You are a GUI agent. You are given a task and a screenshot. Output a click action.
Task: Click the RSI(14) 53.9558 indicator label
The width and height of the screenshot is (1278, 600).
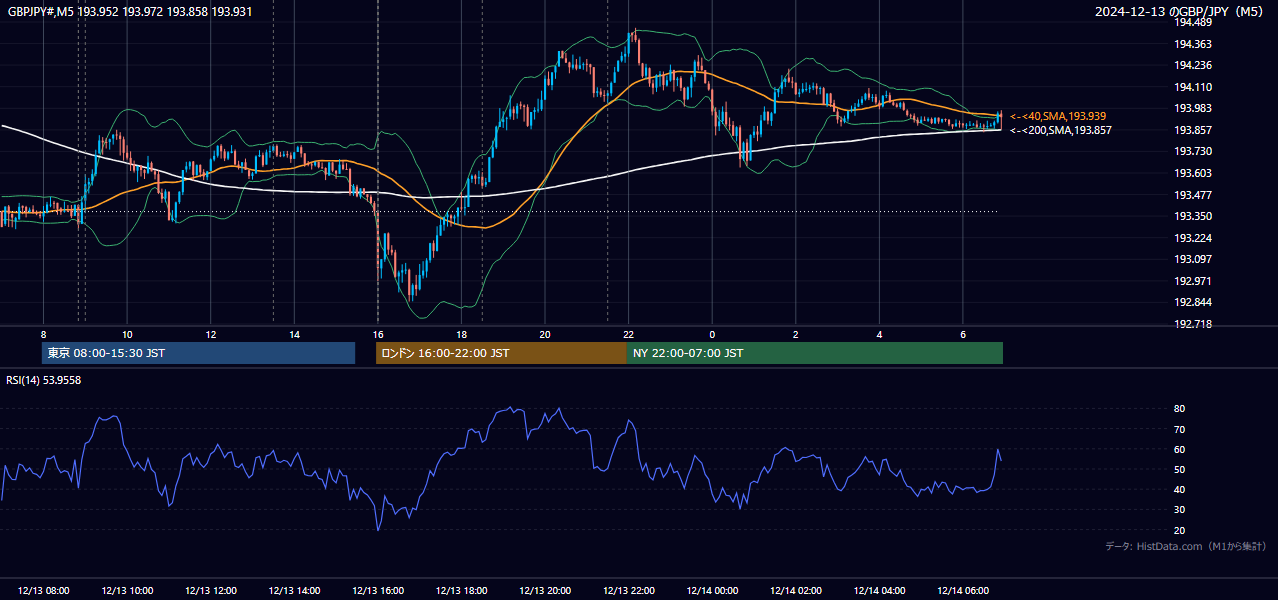tap(44, 380)
